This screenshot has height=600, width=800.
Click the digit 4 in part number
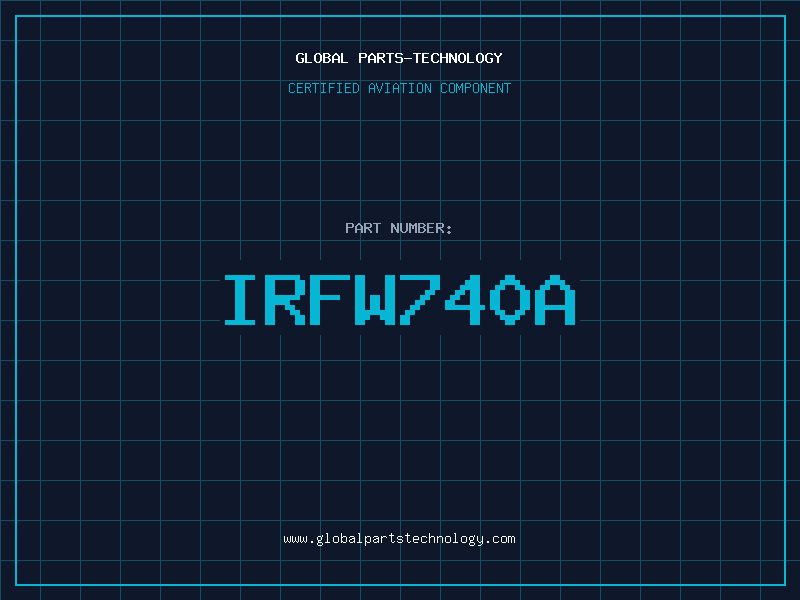click(467, 300)
